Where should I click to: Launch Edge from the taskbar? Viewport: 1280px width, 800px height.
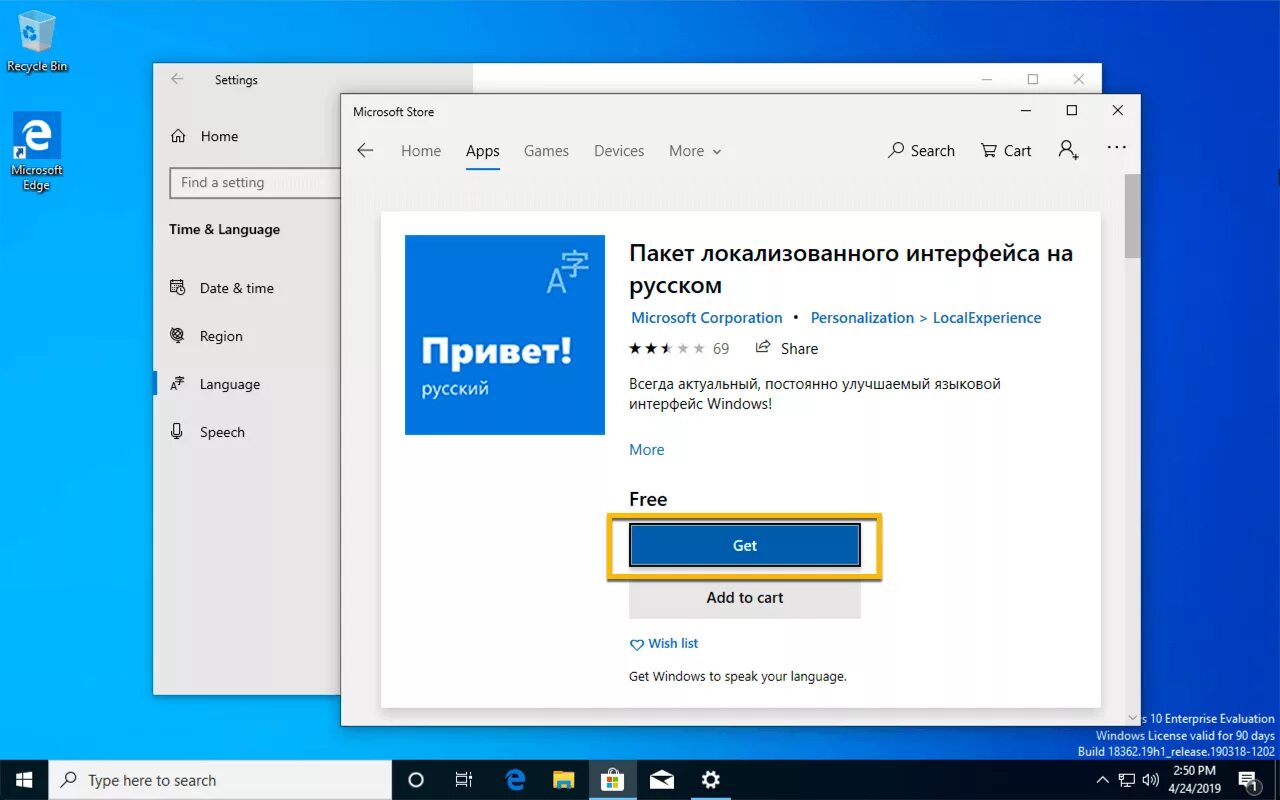pyautogui.click(x=515, y=780)
